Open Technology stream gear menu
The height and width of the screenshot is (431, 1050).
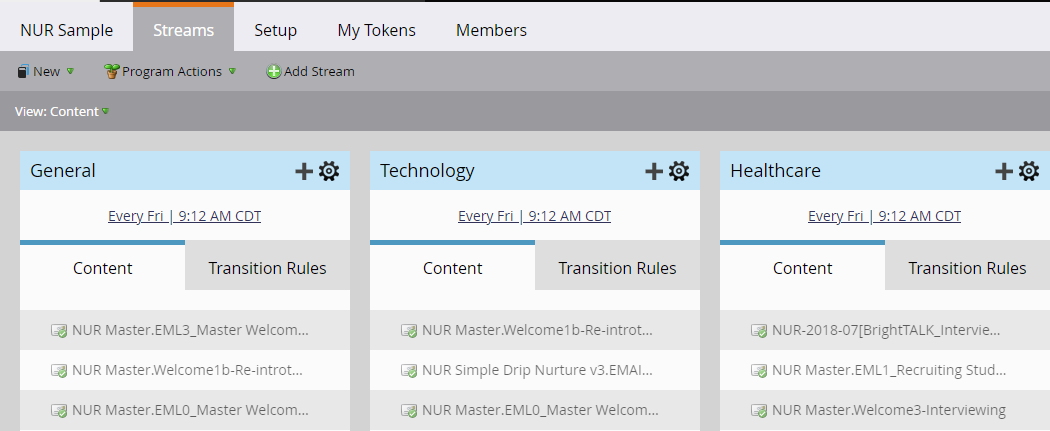pyautogui.click(x=679, y=171)
